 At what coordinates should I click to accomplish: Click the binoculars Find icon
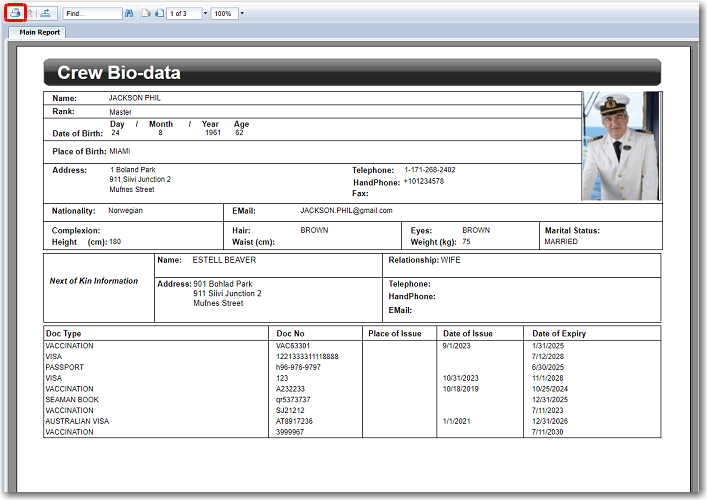pyautogui.click(x=129, y=14)
